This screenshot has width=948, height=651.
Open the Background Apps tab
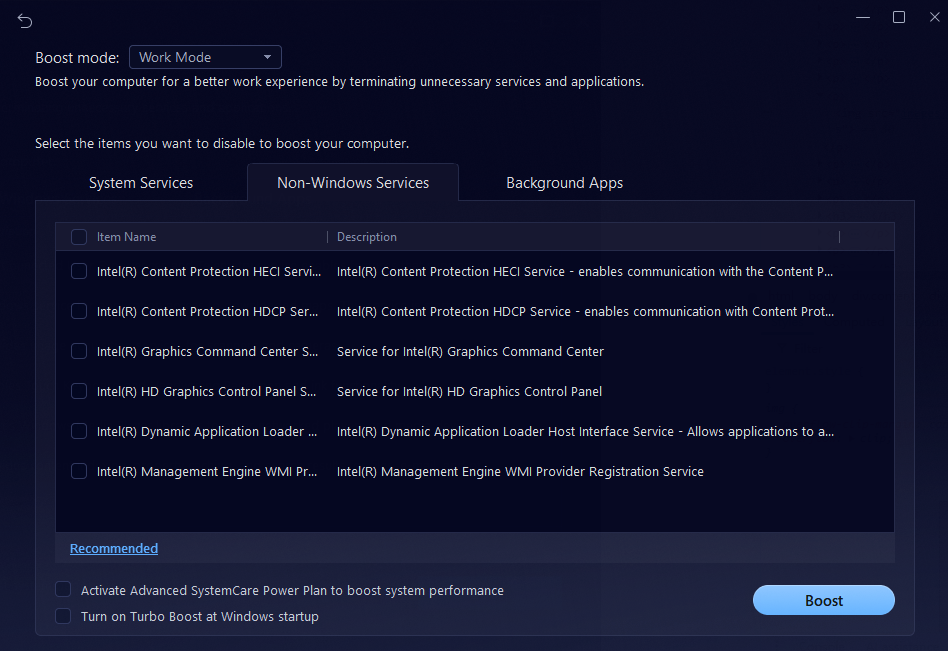(564, 183)
